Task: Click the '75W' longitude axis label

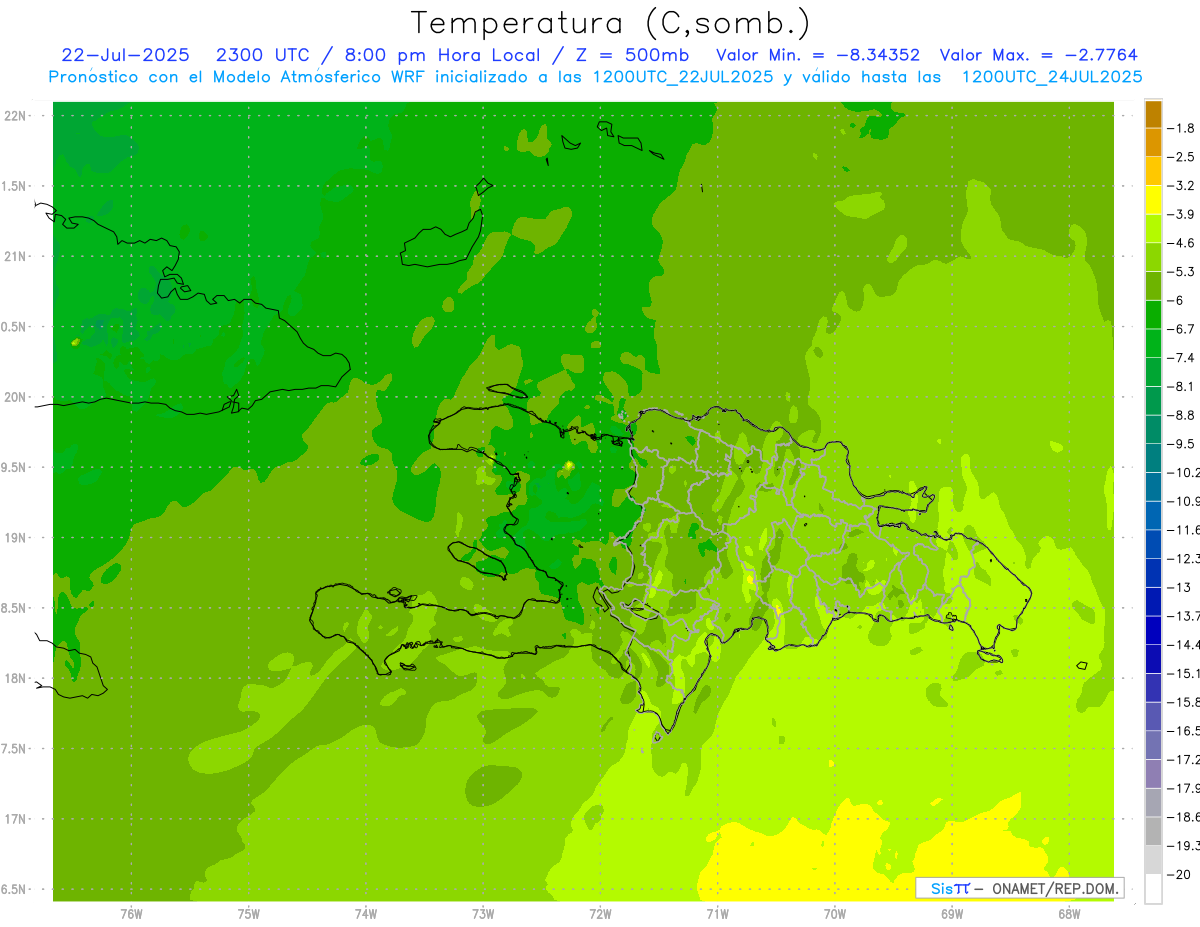Action: click(x=248, y=914)
